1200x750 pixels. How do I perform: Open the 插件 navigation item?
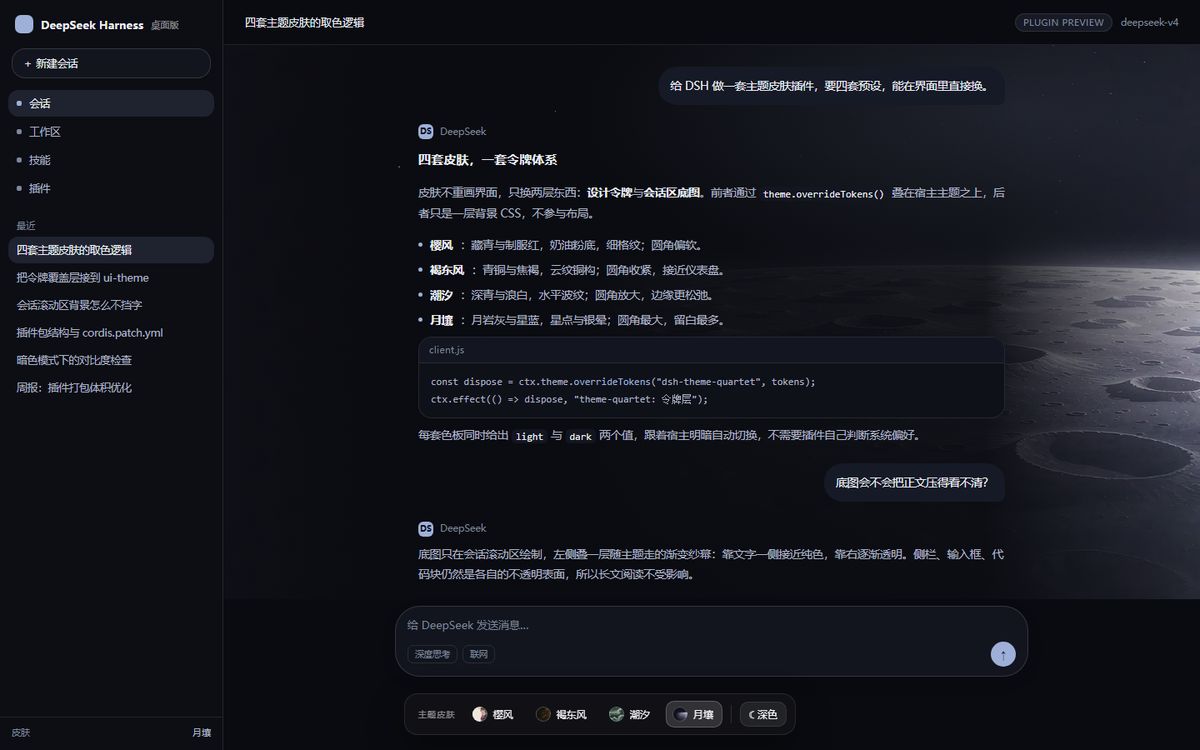(111, 188)
